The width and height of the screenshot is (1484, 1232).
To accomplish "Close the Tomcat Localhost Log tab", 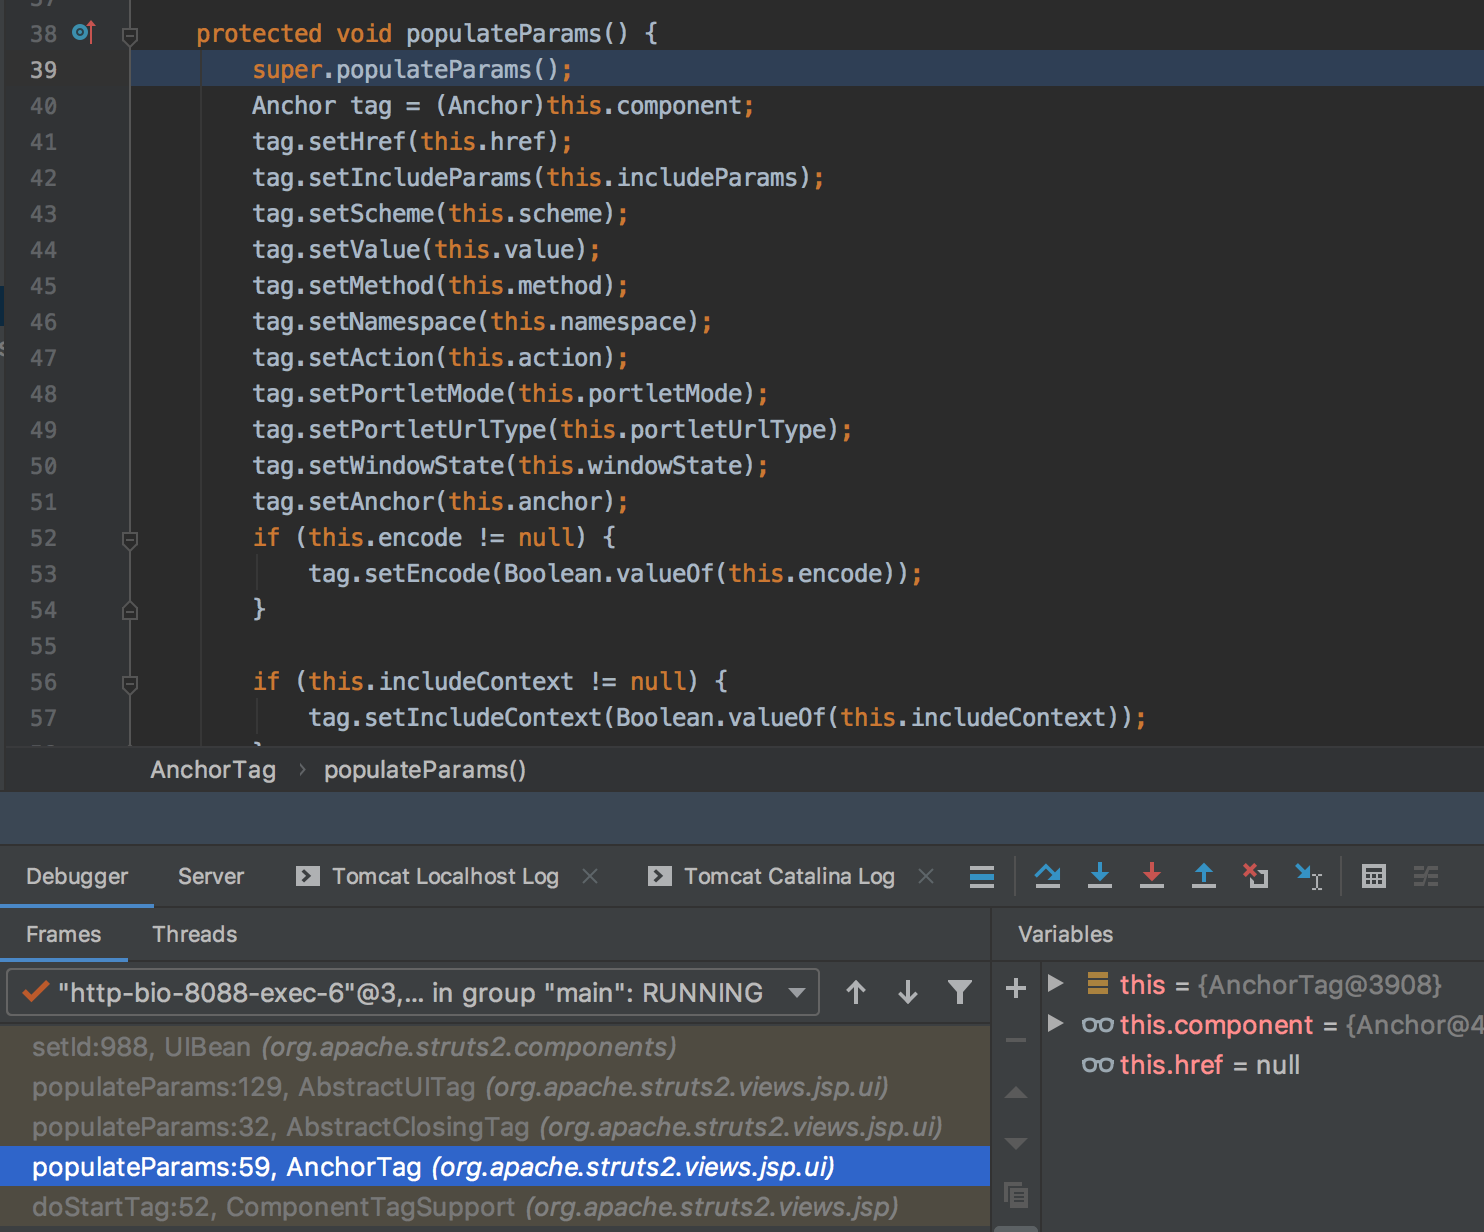I will 590,876.
